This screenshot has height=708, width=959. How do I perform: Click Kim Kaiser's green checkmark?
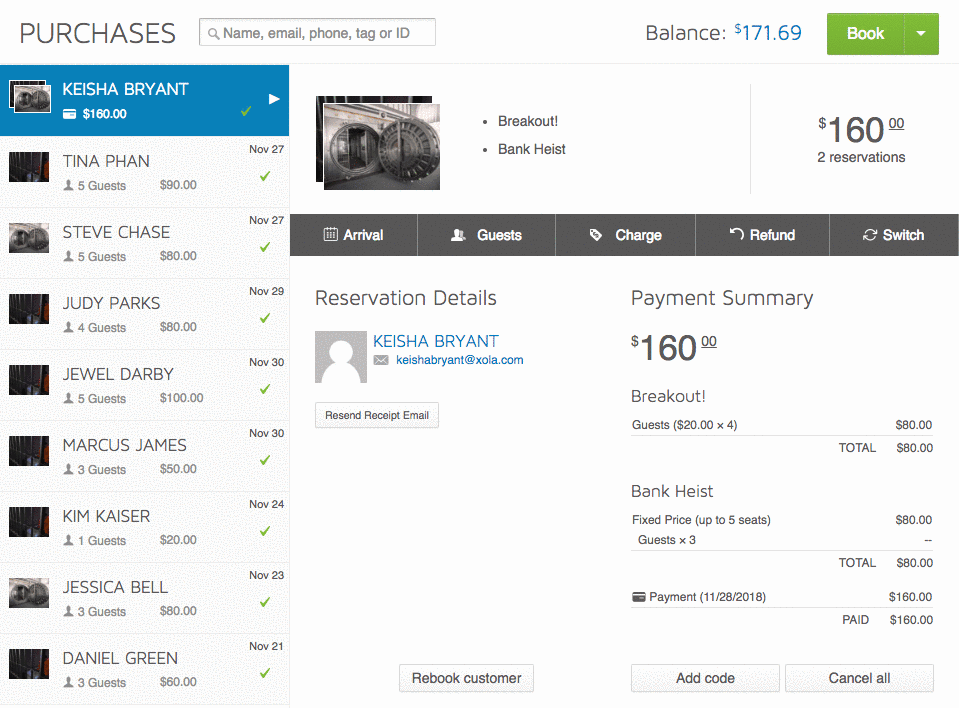[265, 531]
